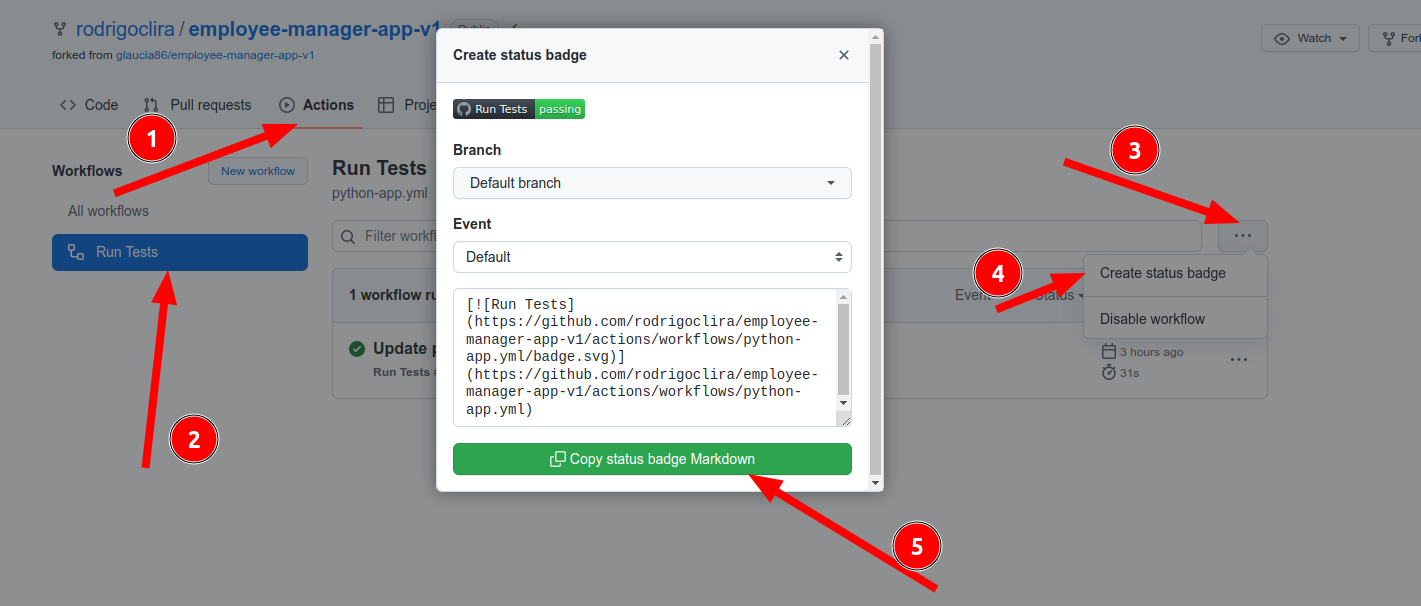The width and height of the screenshot is (1421, 606).
Task: Select Disable workflow from the context menu
Action: tap(1154, 318)
